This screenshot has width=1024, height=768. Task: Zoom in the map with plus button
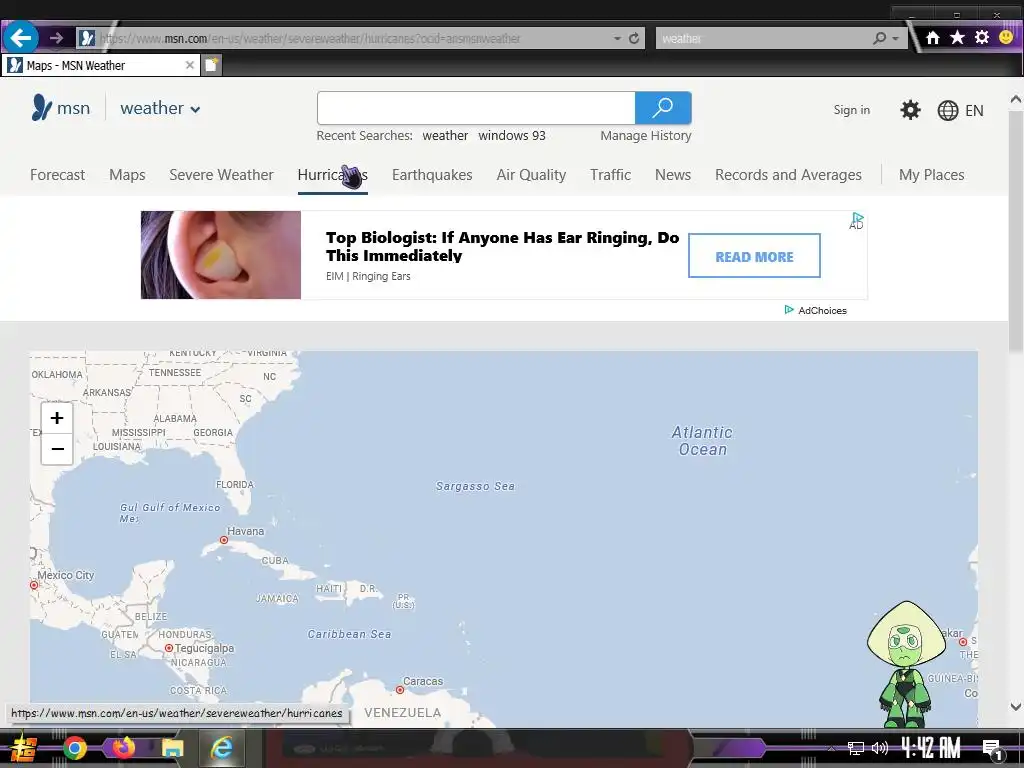57,418
